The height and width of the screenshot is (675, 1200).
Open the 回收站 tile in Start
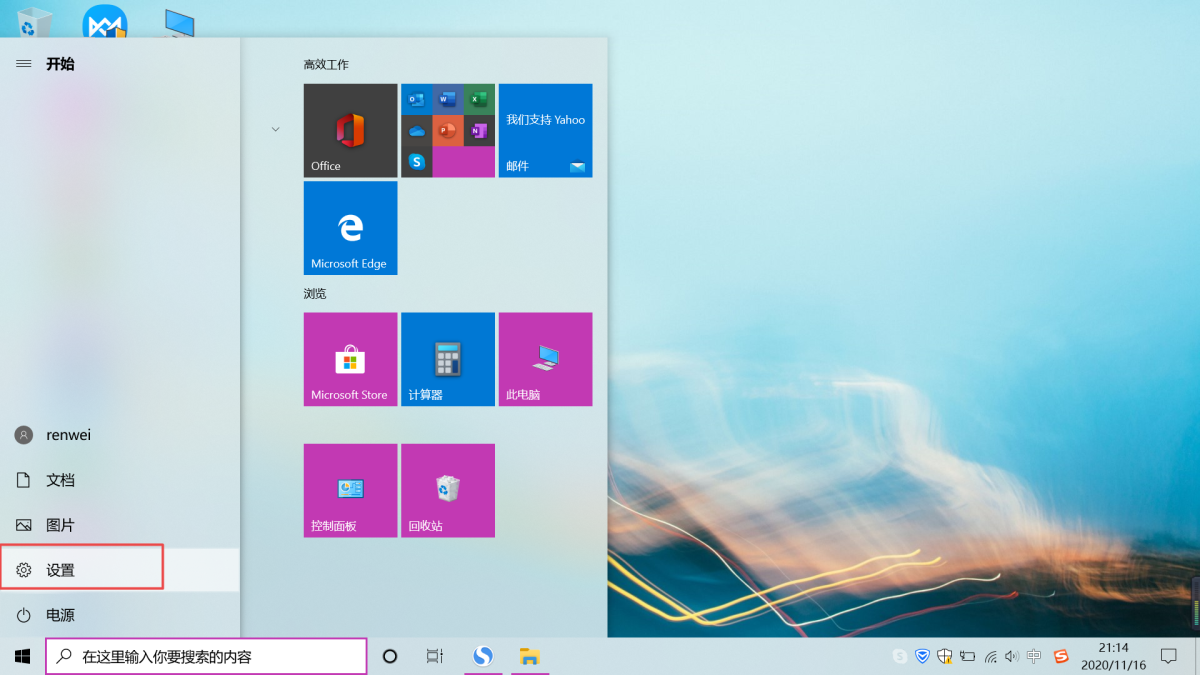(x=447, y=490)
